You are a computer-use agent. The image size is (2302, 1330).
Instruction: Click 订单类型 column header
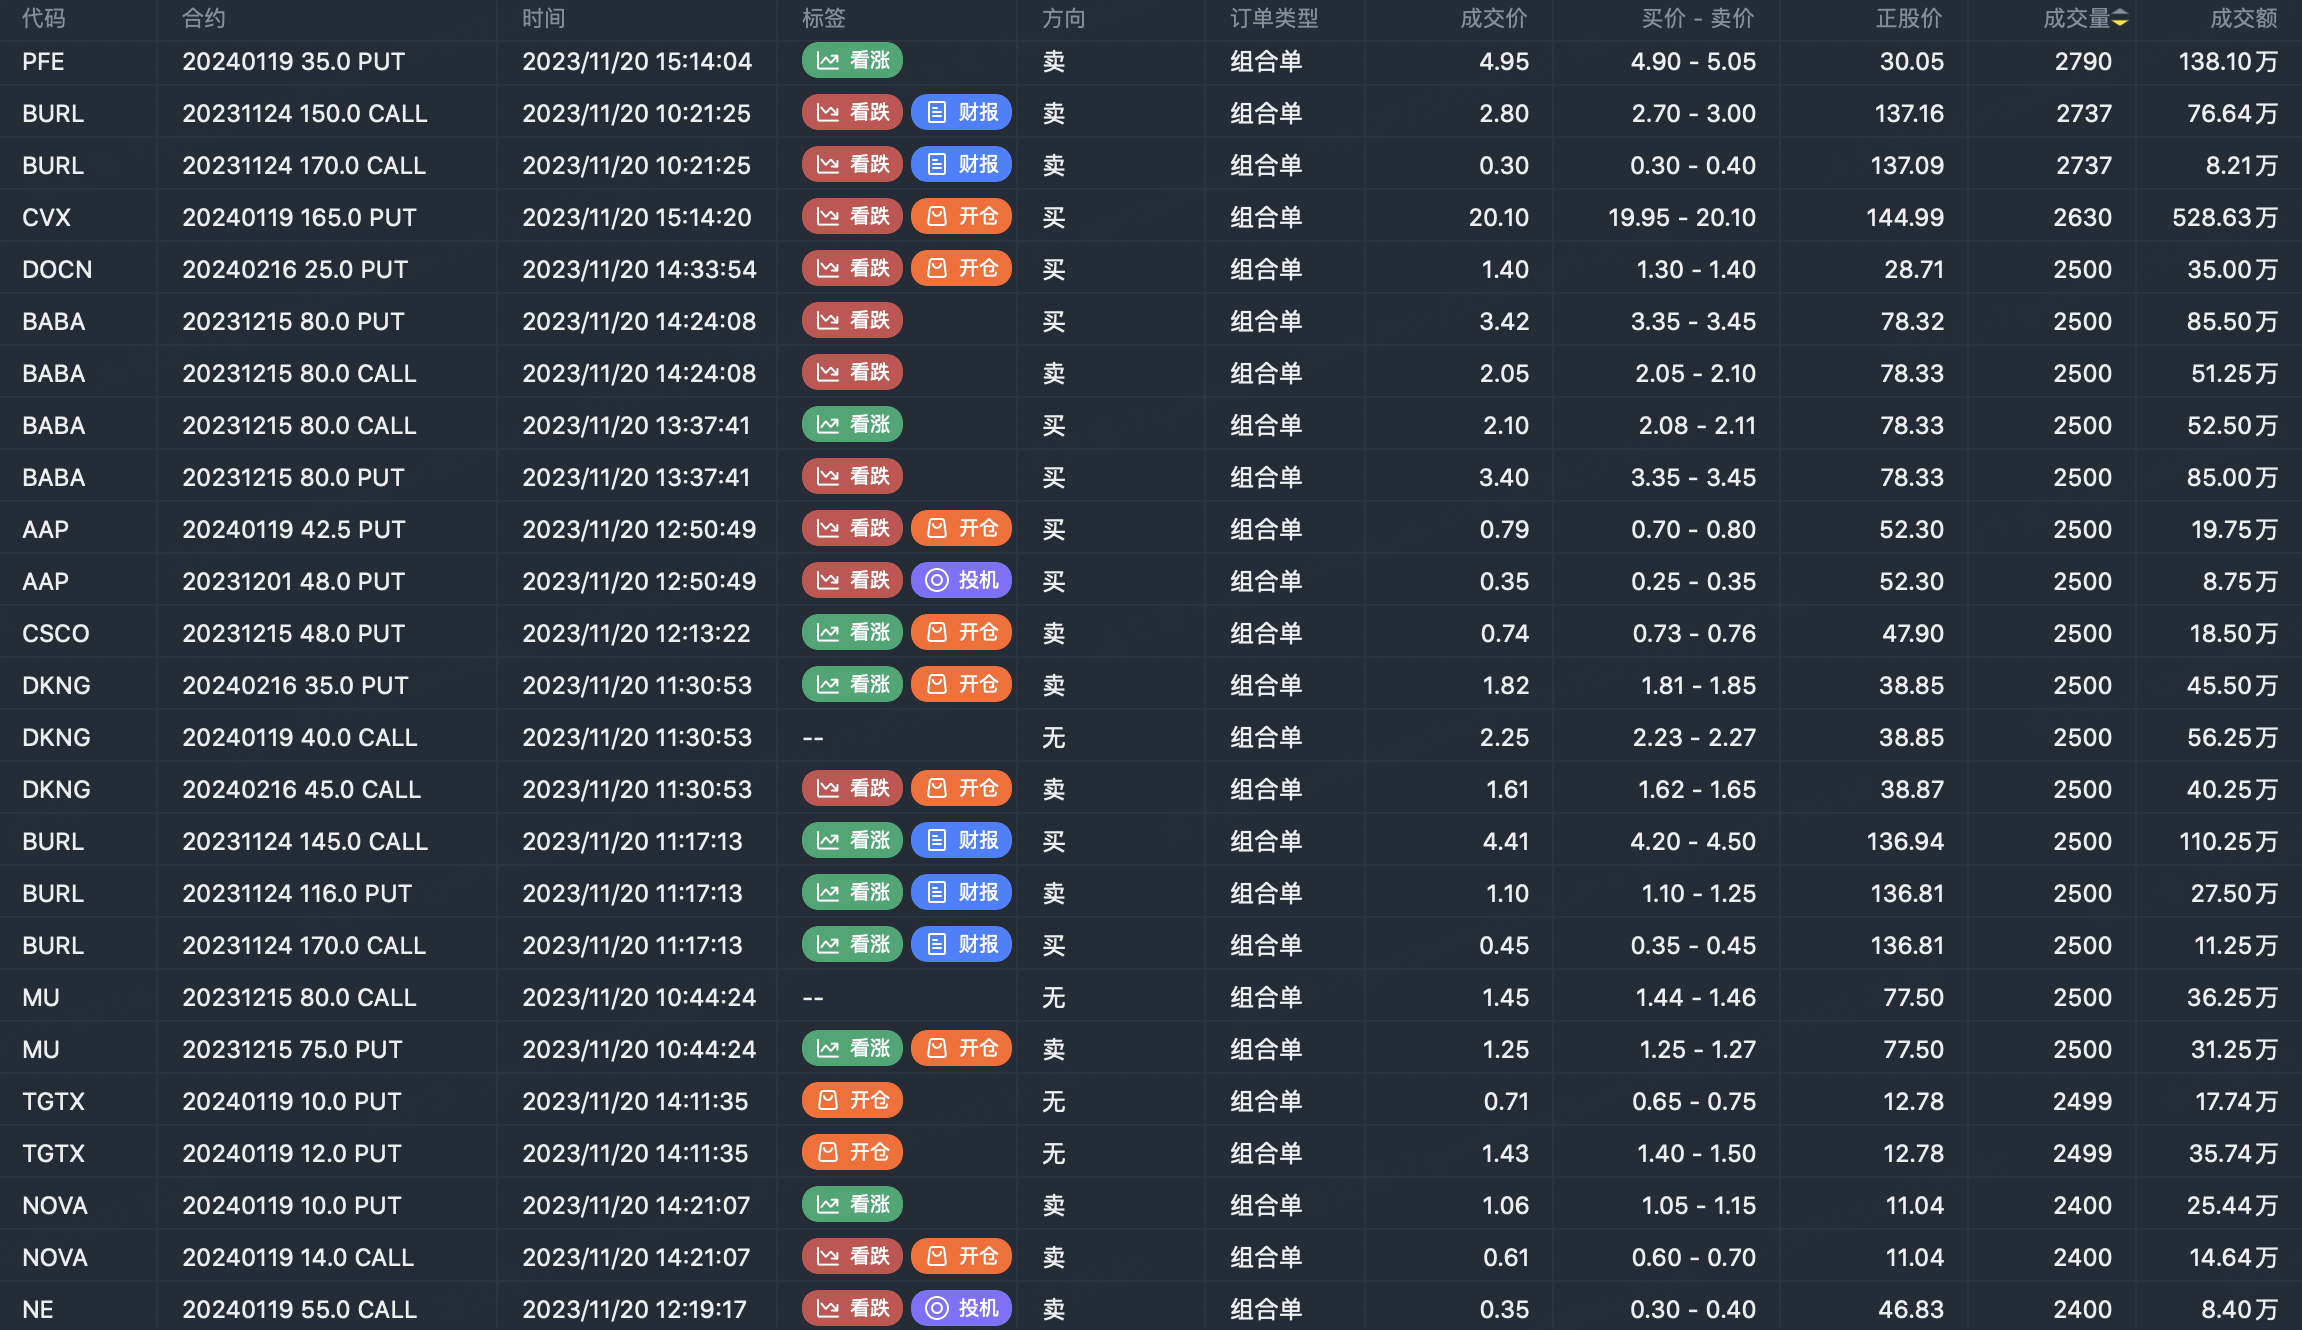[1274, 18]
